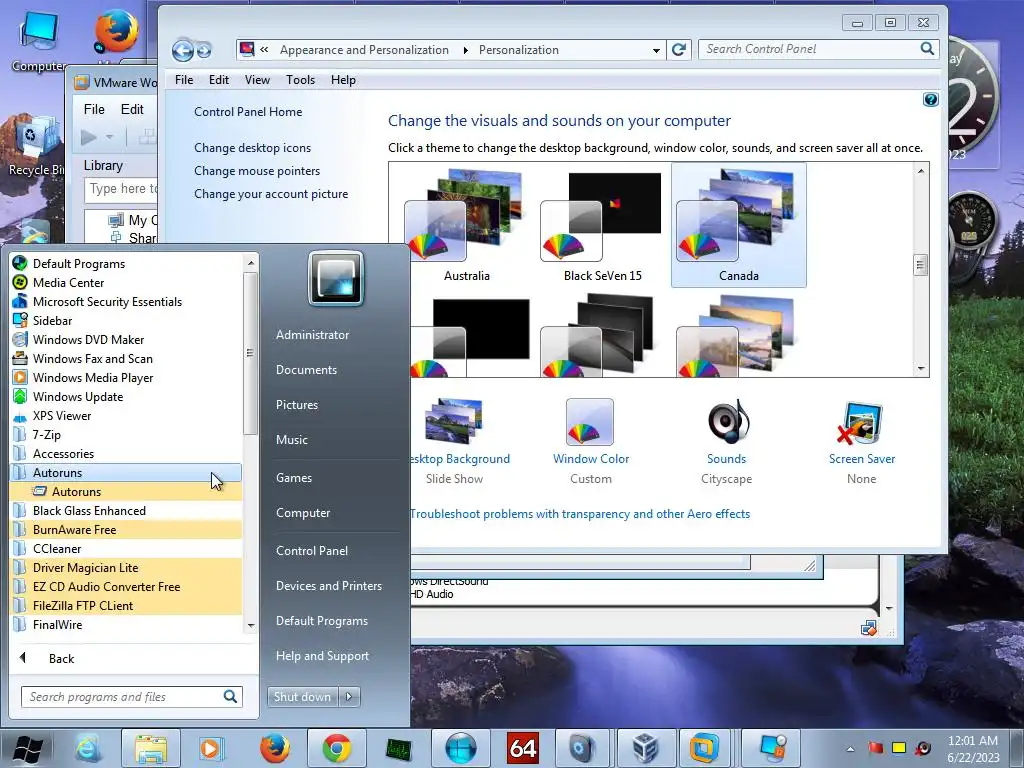Open Microsoft Security Essentials
This screenshot has height=768, width=1024.
127,302
